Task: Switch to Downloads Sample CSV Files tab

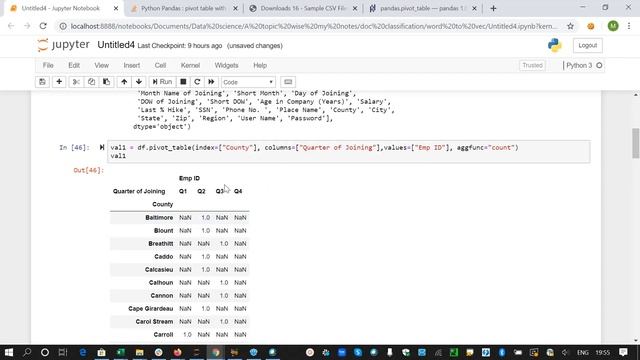Action: coord(303,8)
